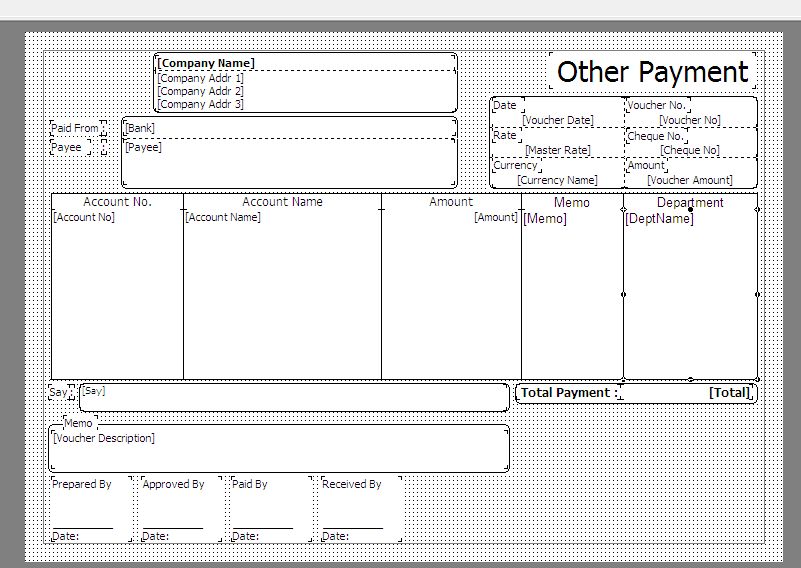Click the [Voucher No] field
This screenshot has height=568, width=801.
coord(689,120)
